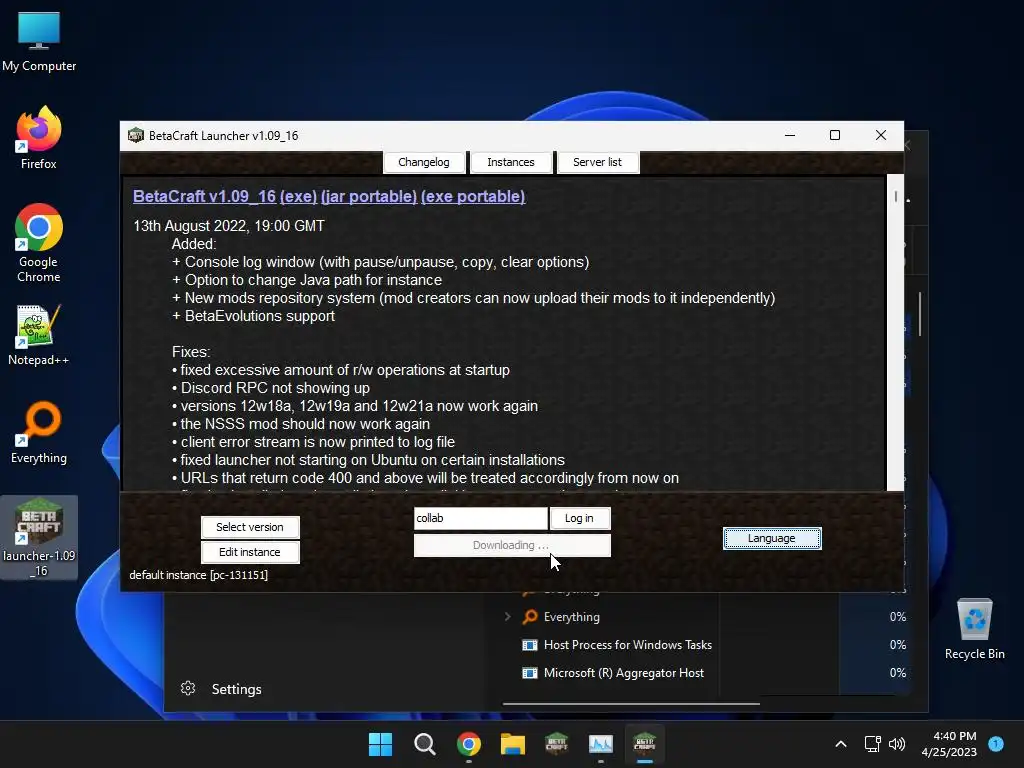Show hidden system tray icons

(841, 744)
